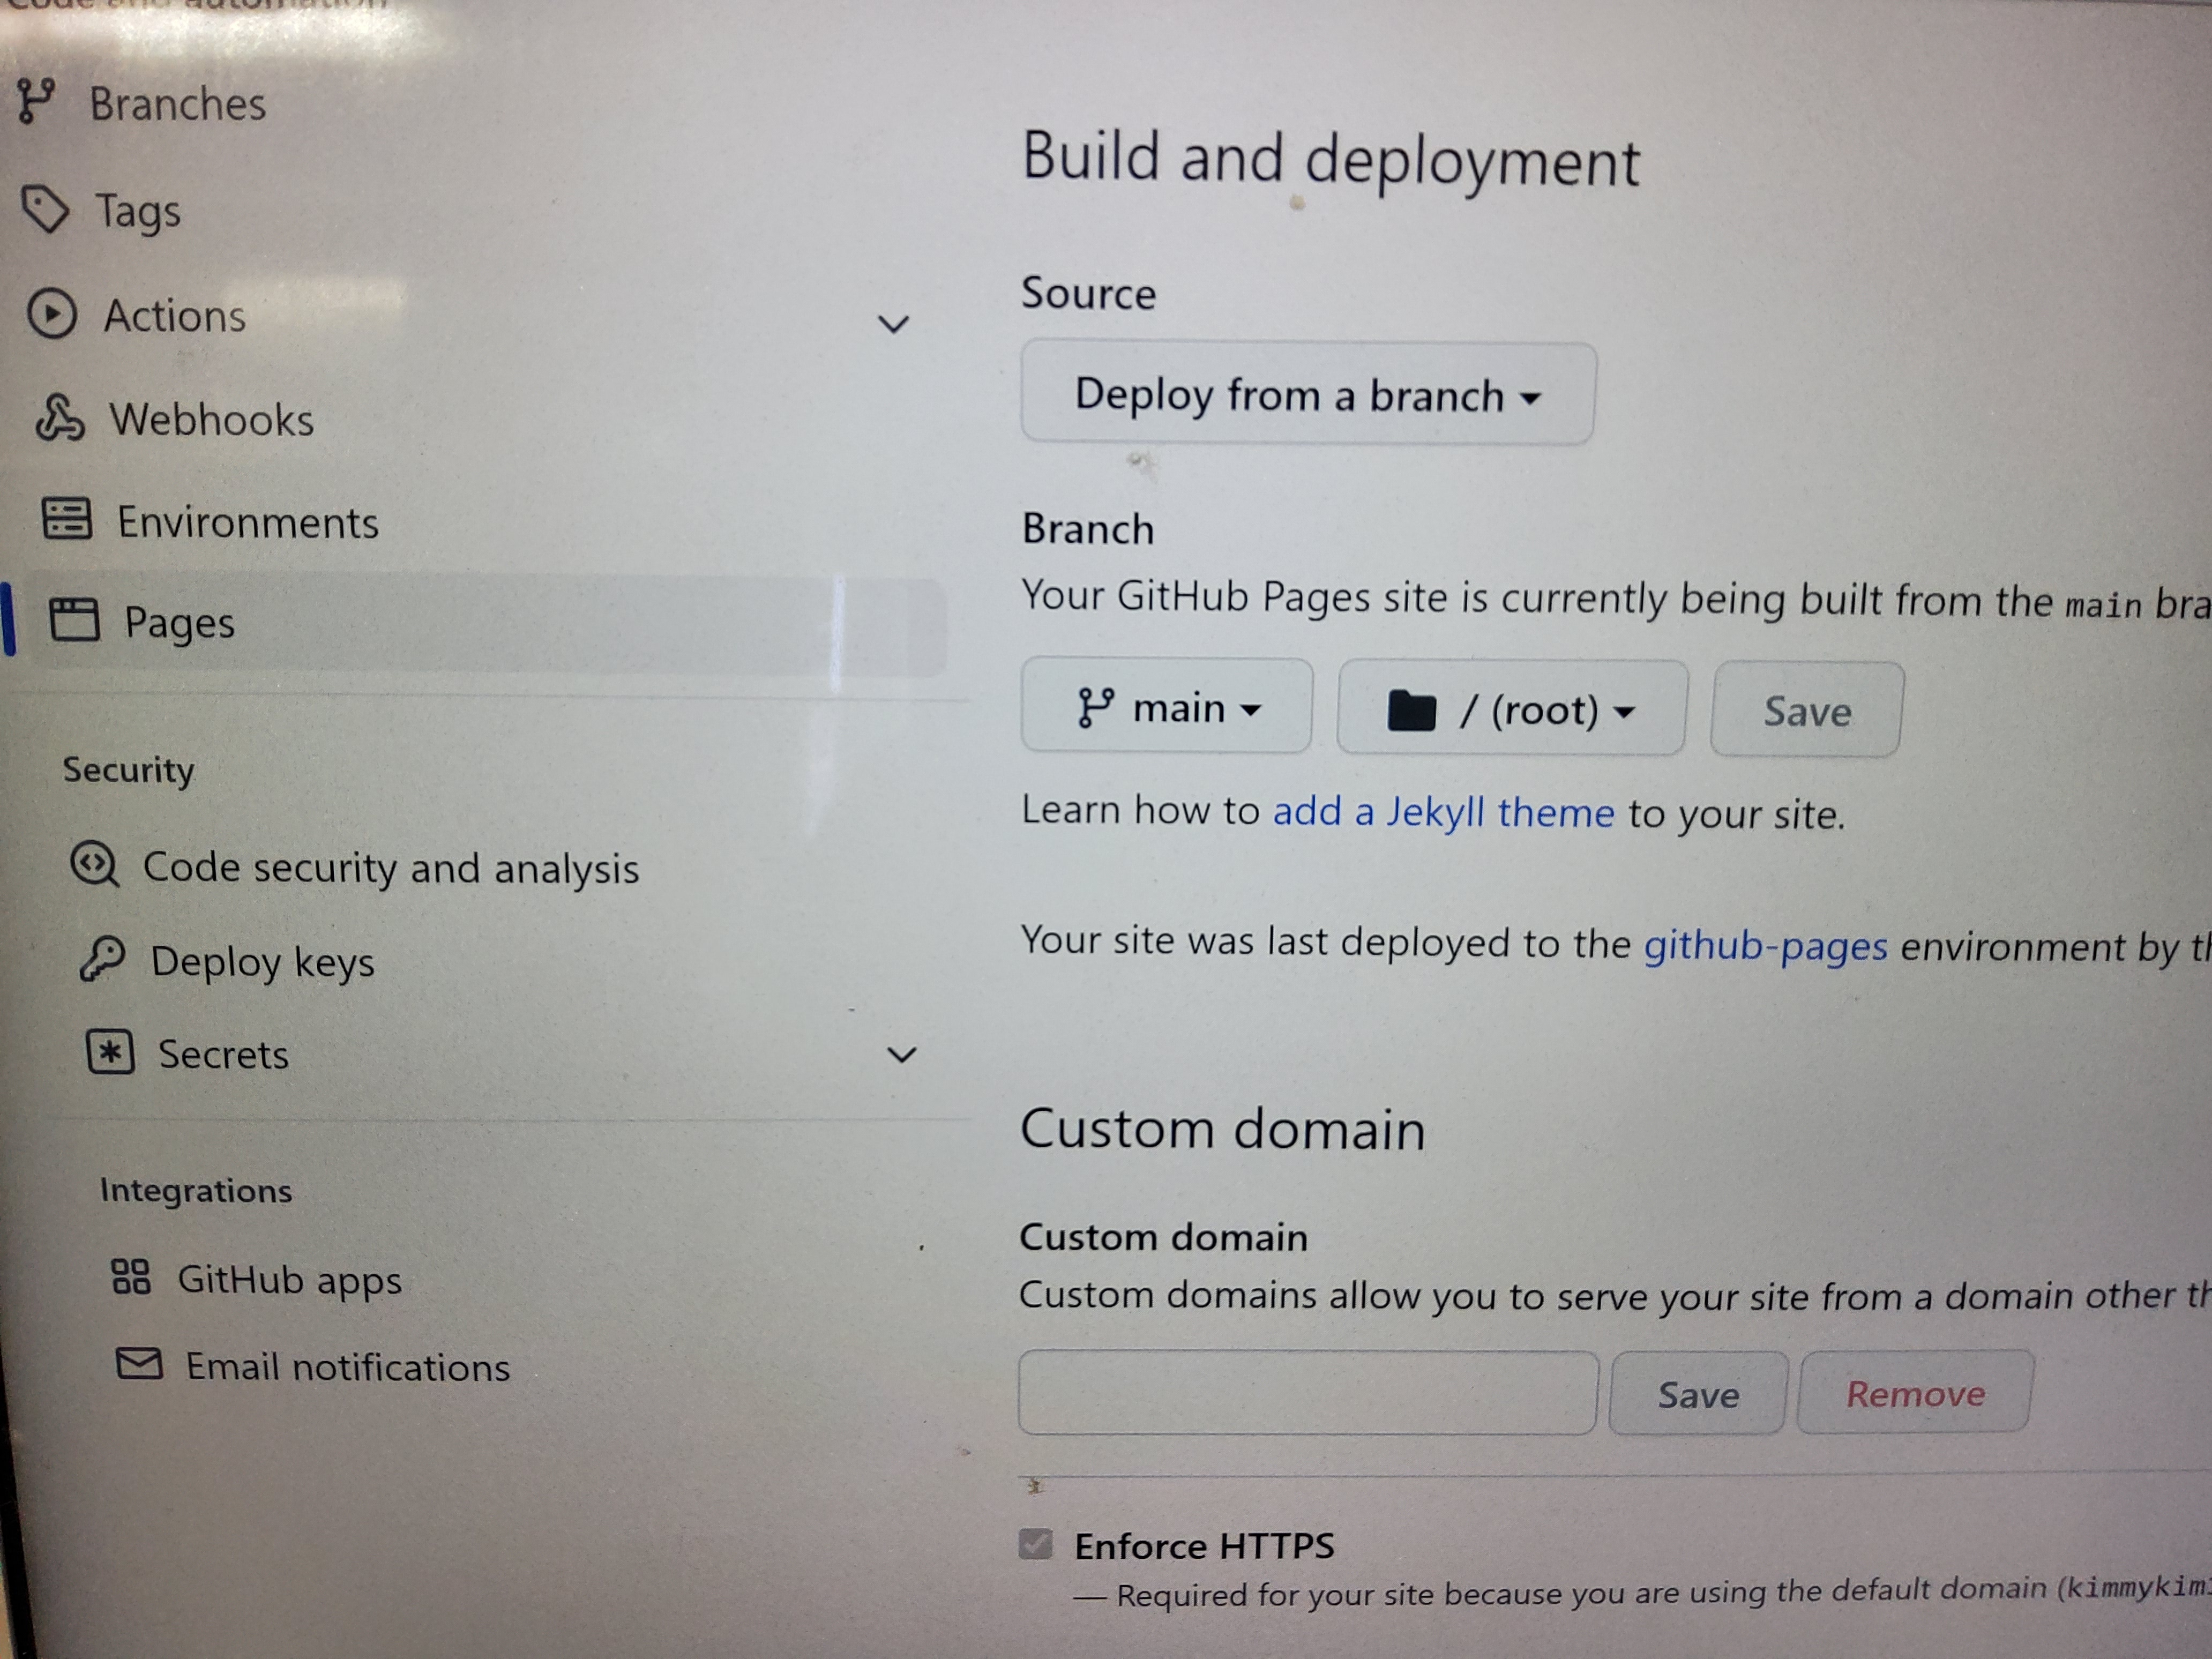Click the Deploy keys key icon

tap(102, 958)
